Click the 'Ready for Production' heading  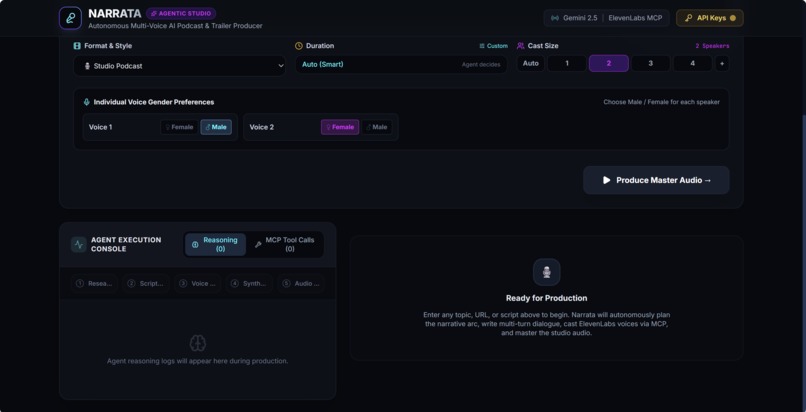point(546,298)
